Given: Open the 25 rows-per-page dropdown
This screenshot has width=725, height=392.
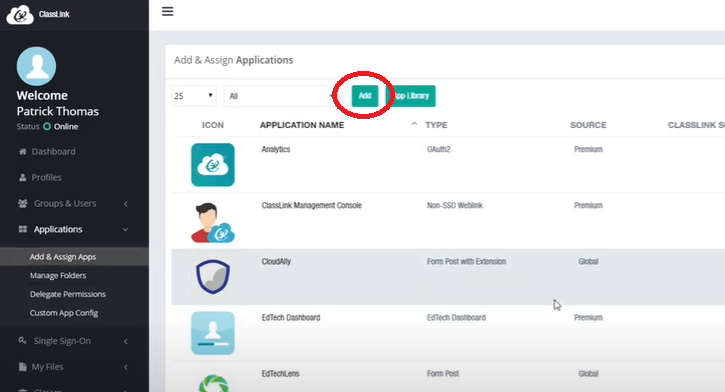Looking at the screenshot, I should point(194,96).
